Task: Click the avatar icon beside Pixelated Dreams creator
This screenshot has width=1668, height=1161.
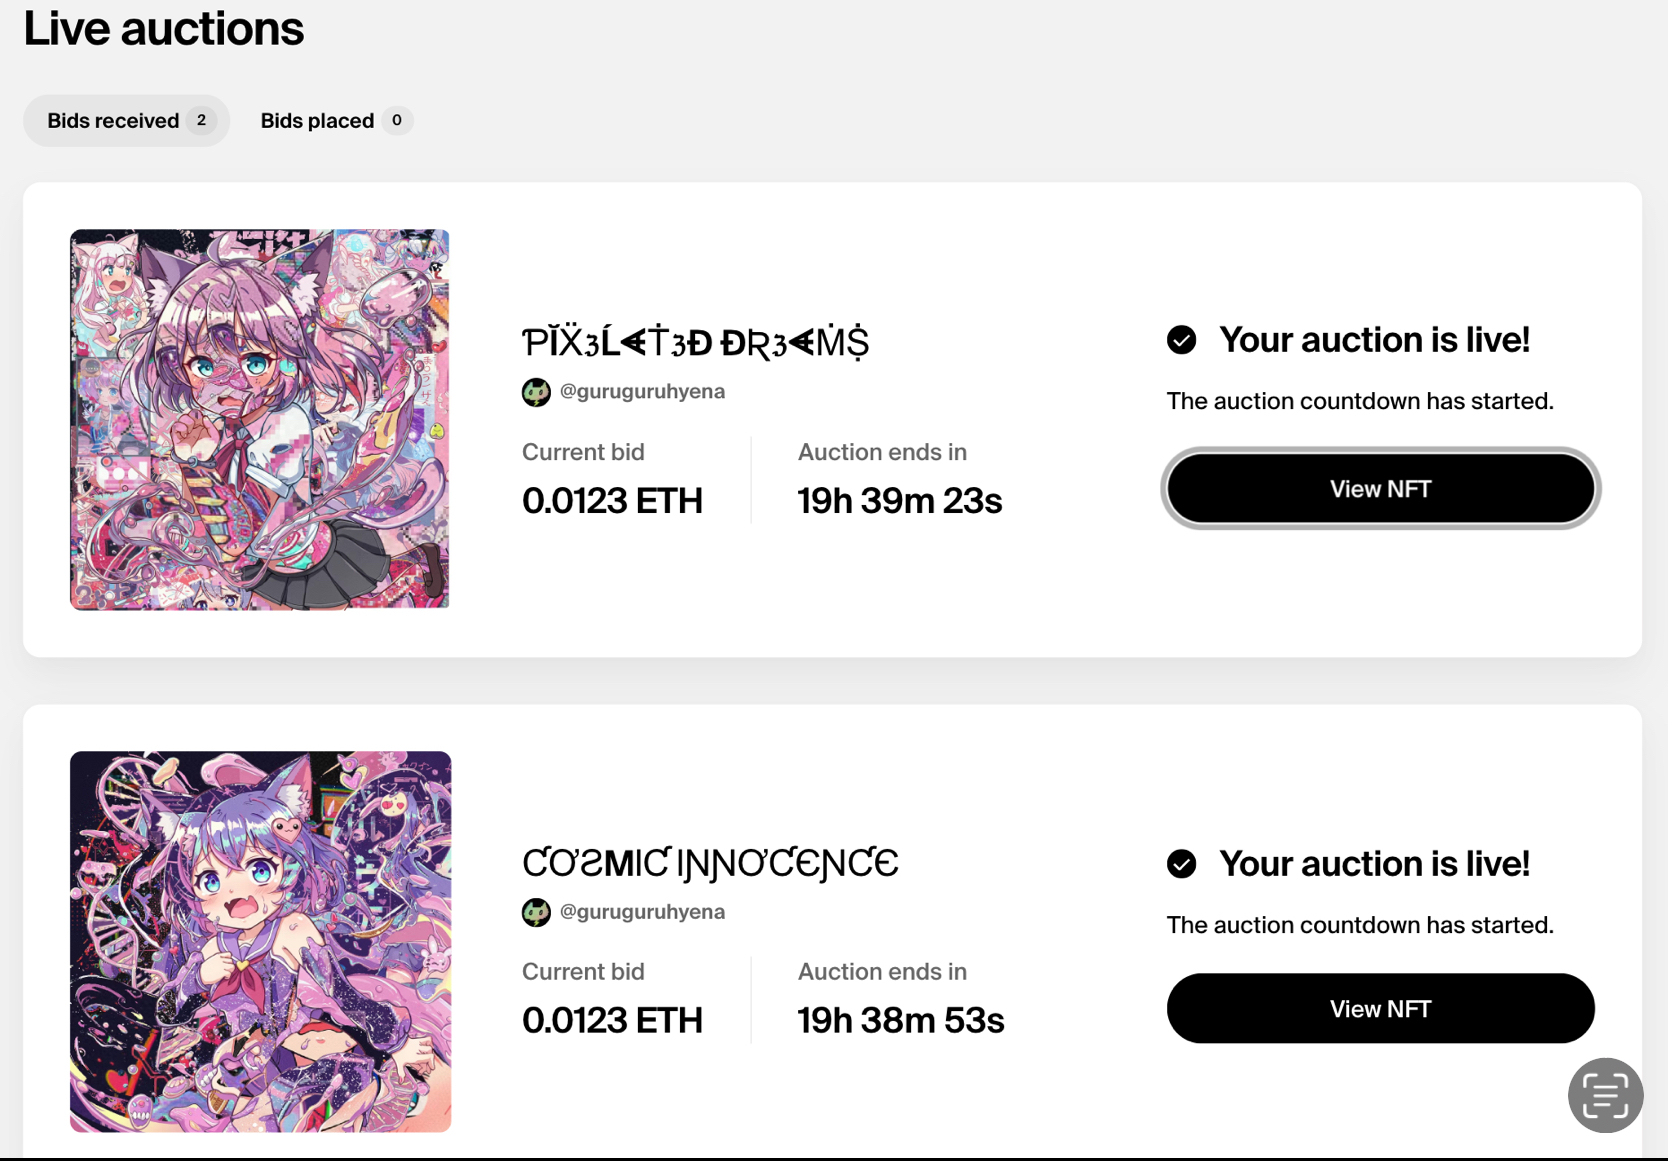Action: [x=536, y=392]
